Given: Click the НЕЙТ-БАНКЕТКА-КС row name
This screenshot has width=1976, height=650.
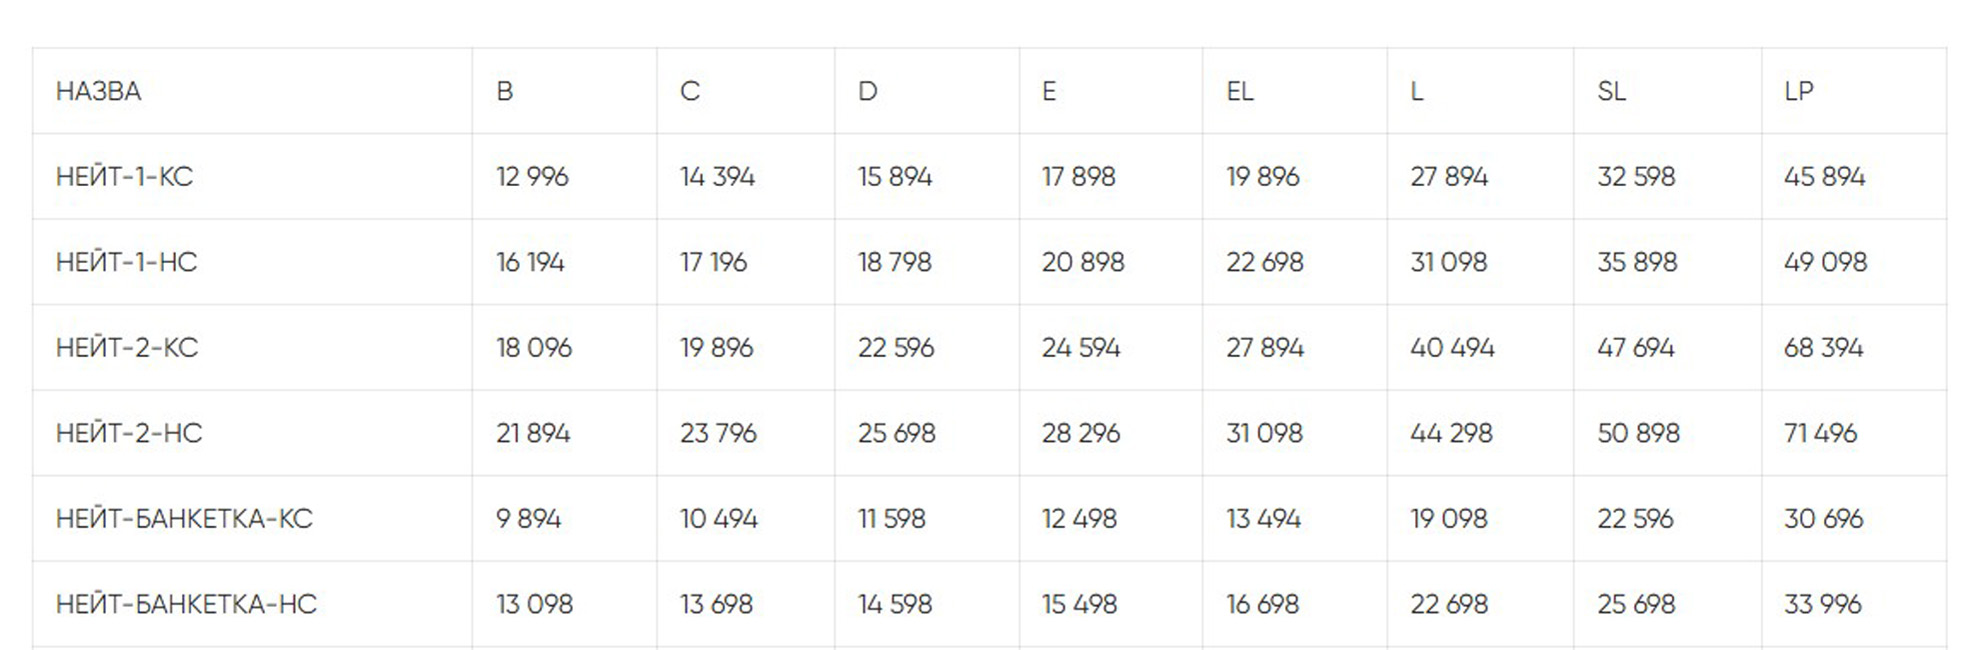Looking at the screenshot, I should 184,519.
